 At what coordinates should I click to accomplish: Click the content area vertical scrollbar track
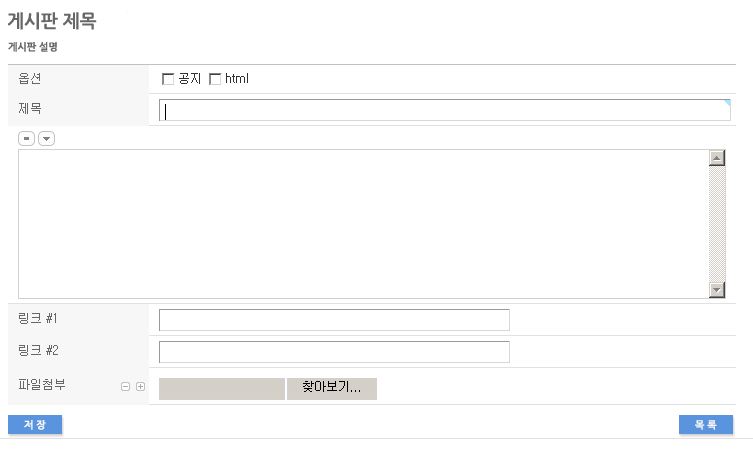pos(716,223)
